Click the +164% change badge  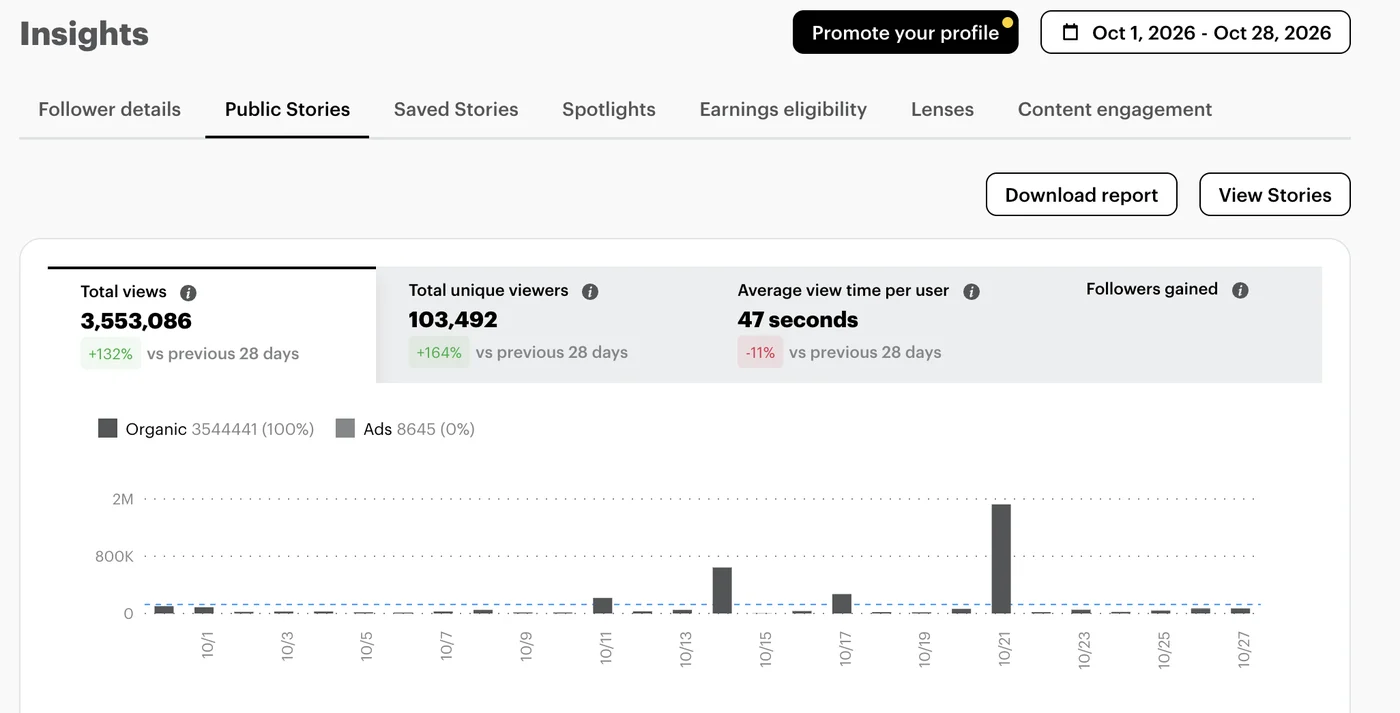[439, 352]
